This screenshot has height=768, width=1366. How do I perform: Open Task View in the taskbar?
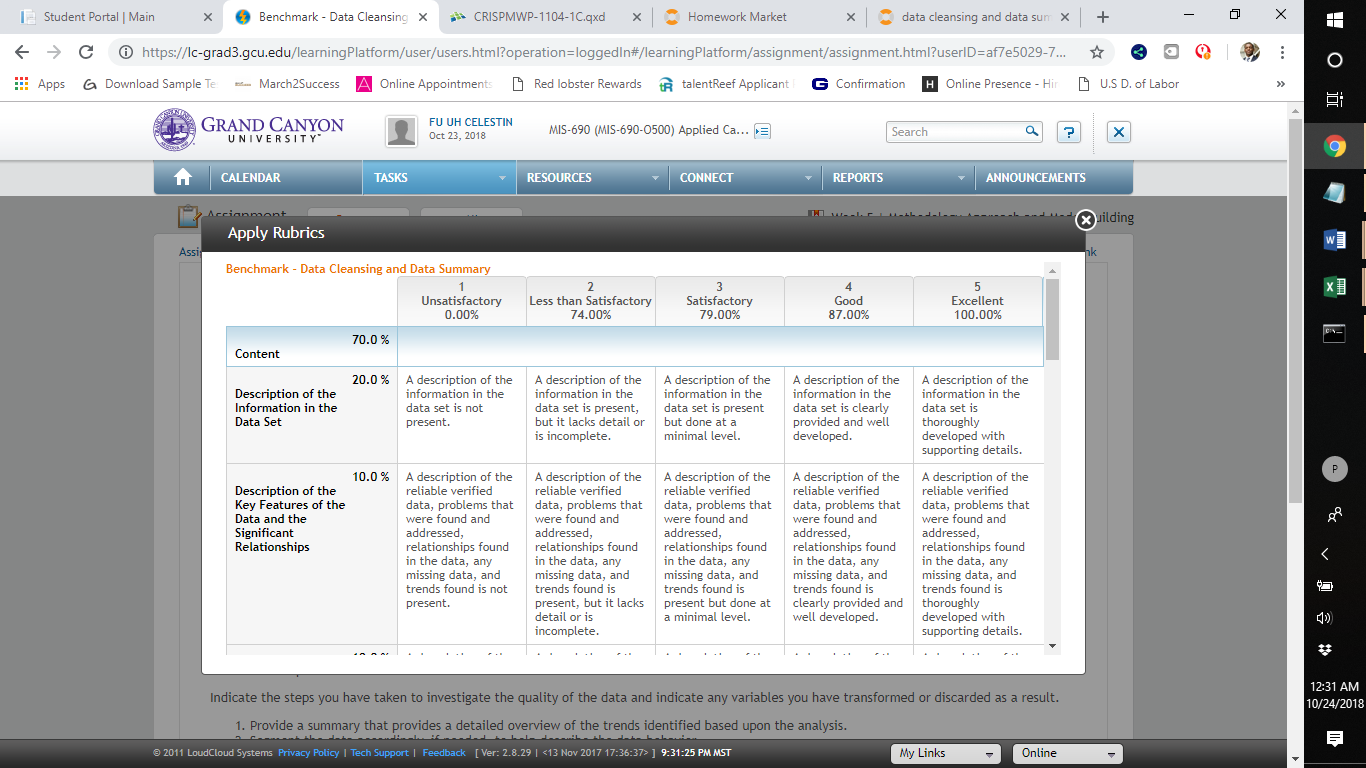[x=1335, y=100]
